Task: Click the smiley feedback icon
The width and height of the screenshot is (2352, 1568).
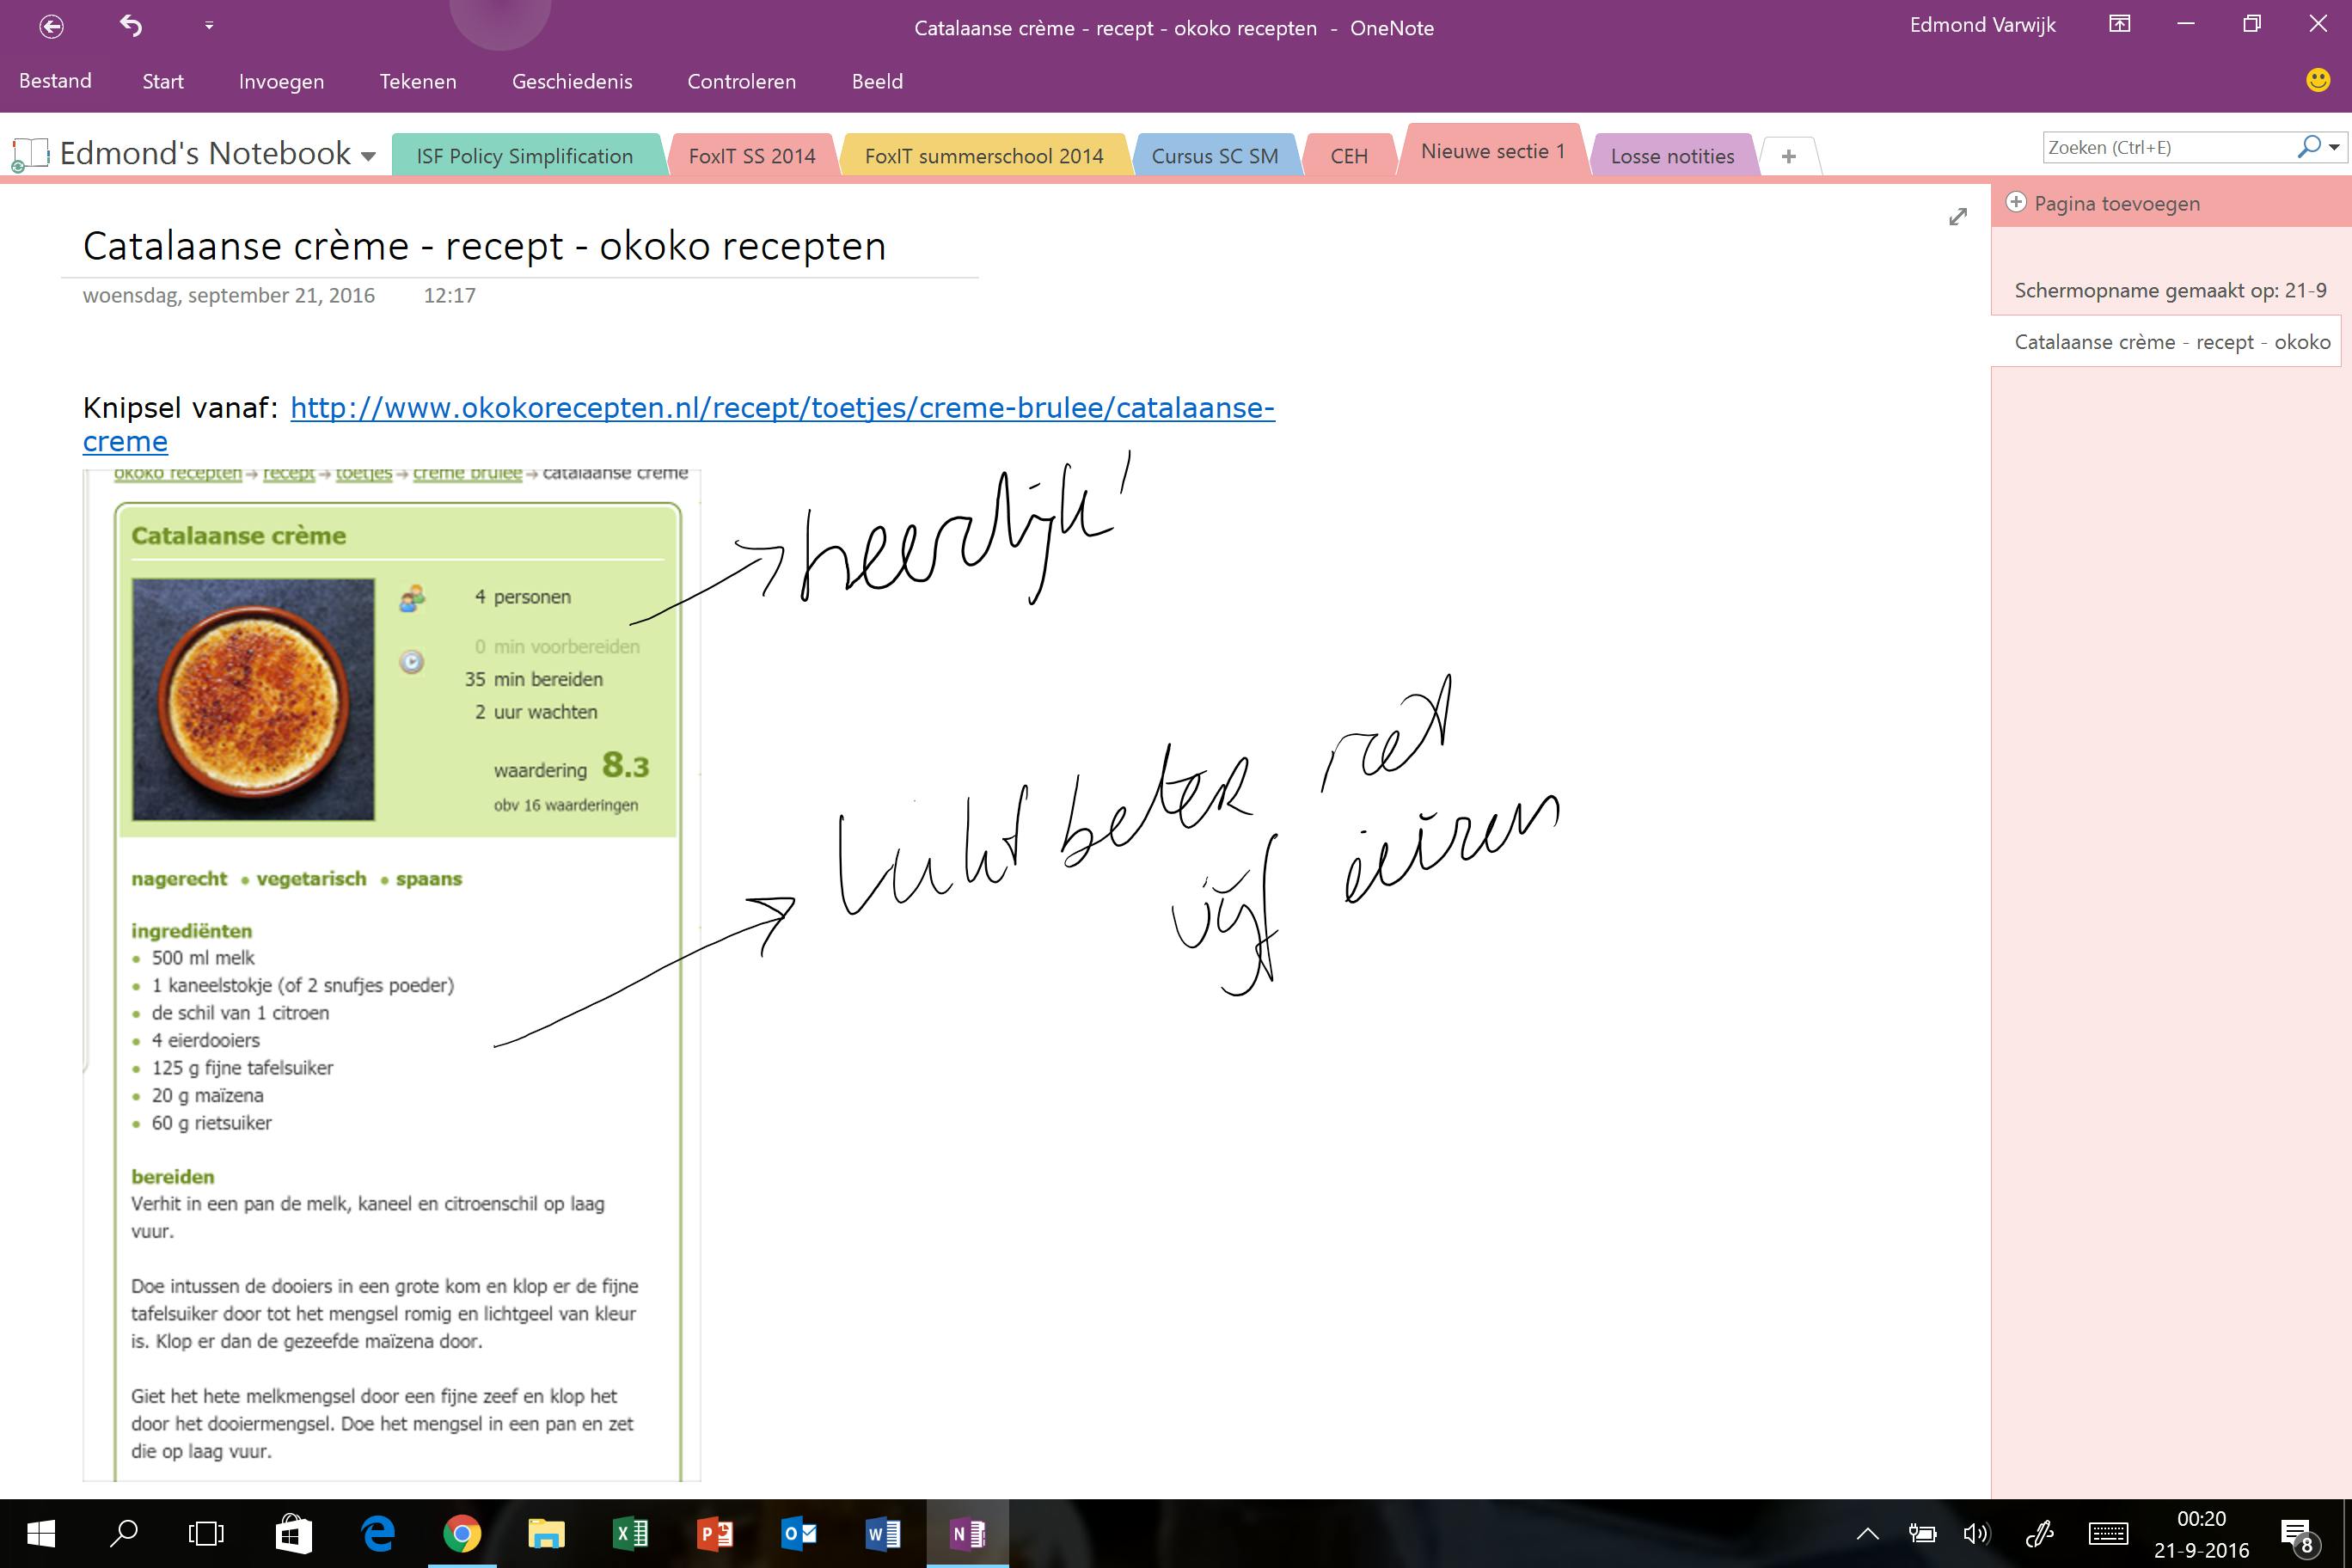Action: click(2317, 81)
